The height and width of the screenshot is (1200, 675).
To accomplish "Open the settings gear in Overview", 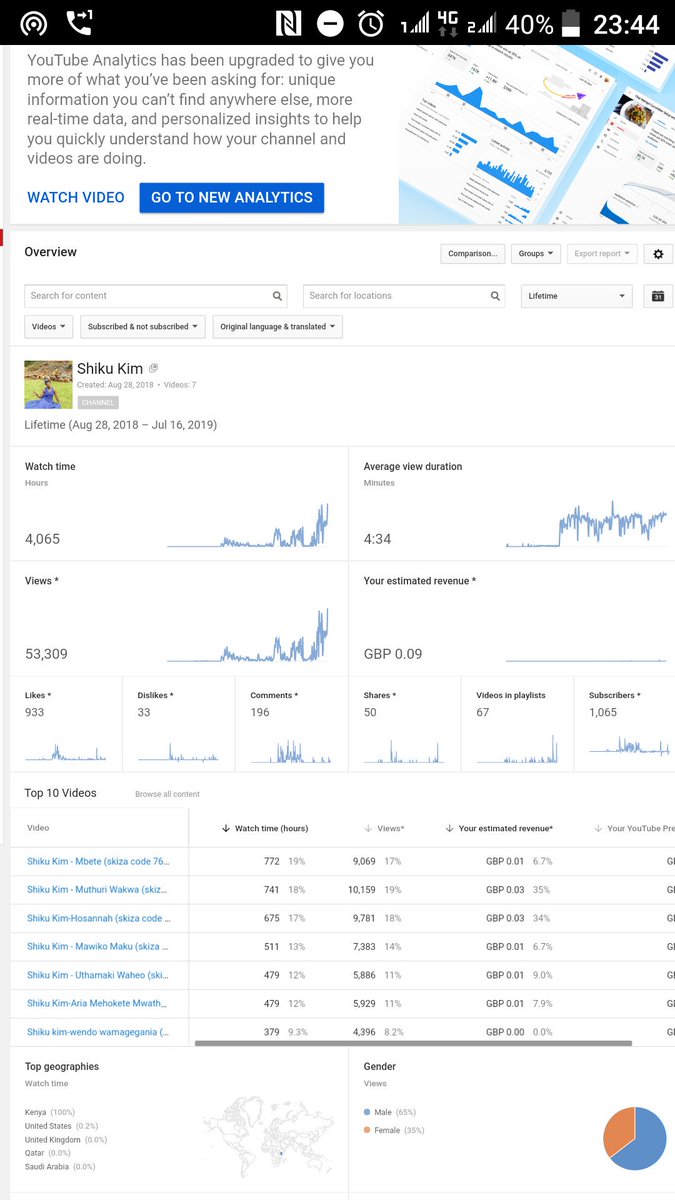I will 658,254.
